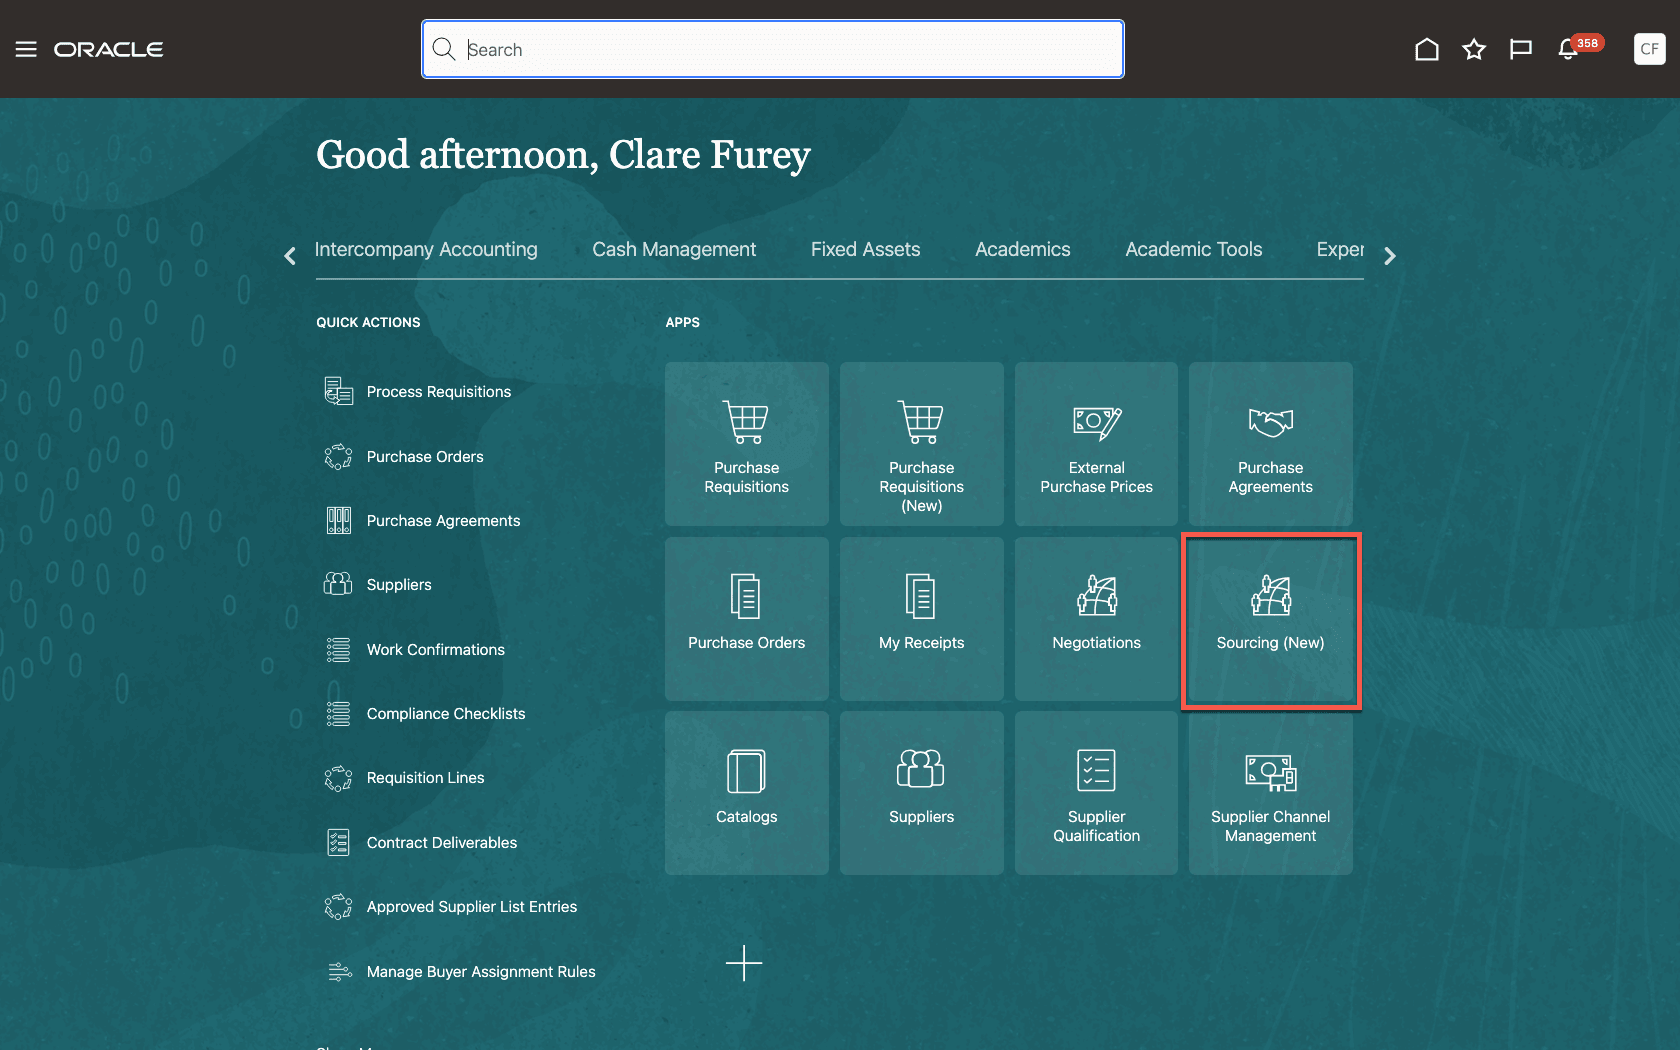Go to the home icon

click(1427, 48)
